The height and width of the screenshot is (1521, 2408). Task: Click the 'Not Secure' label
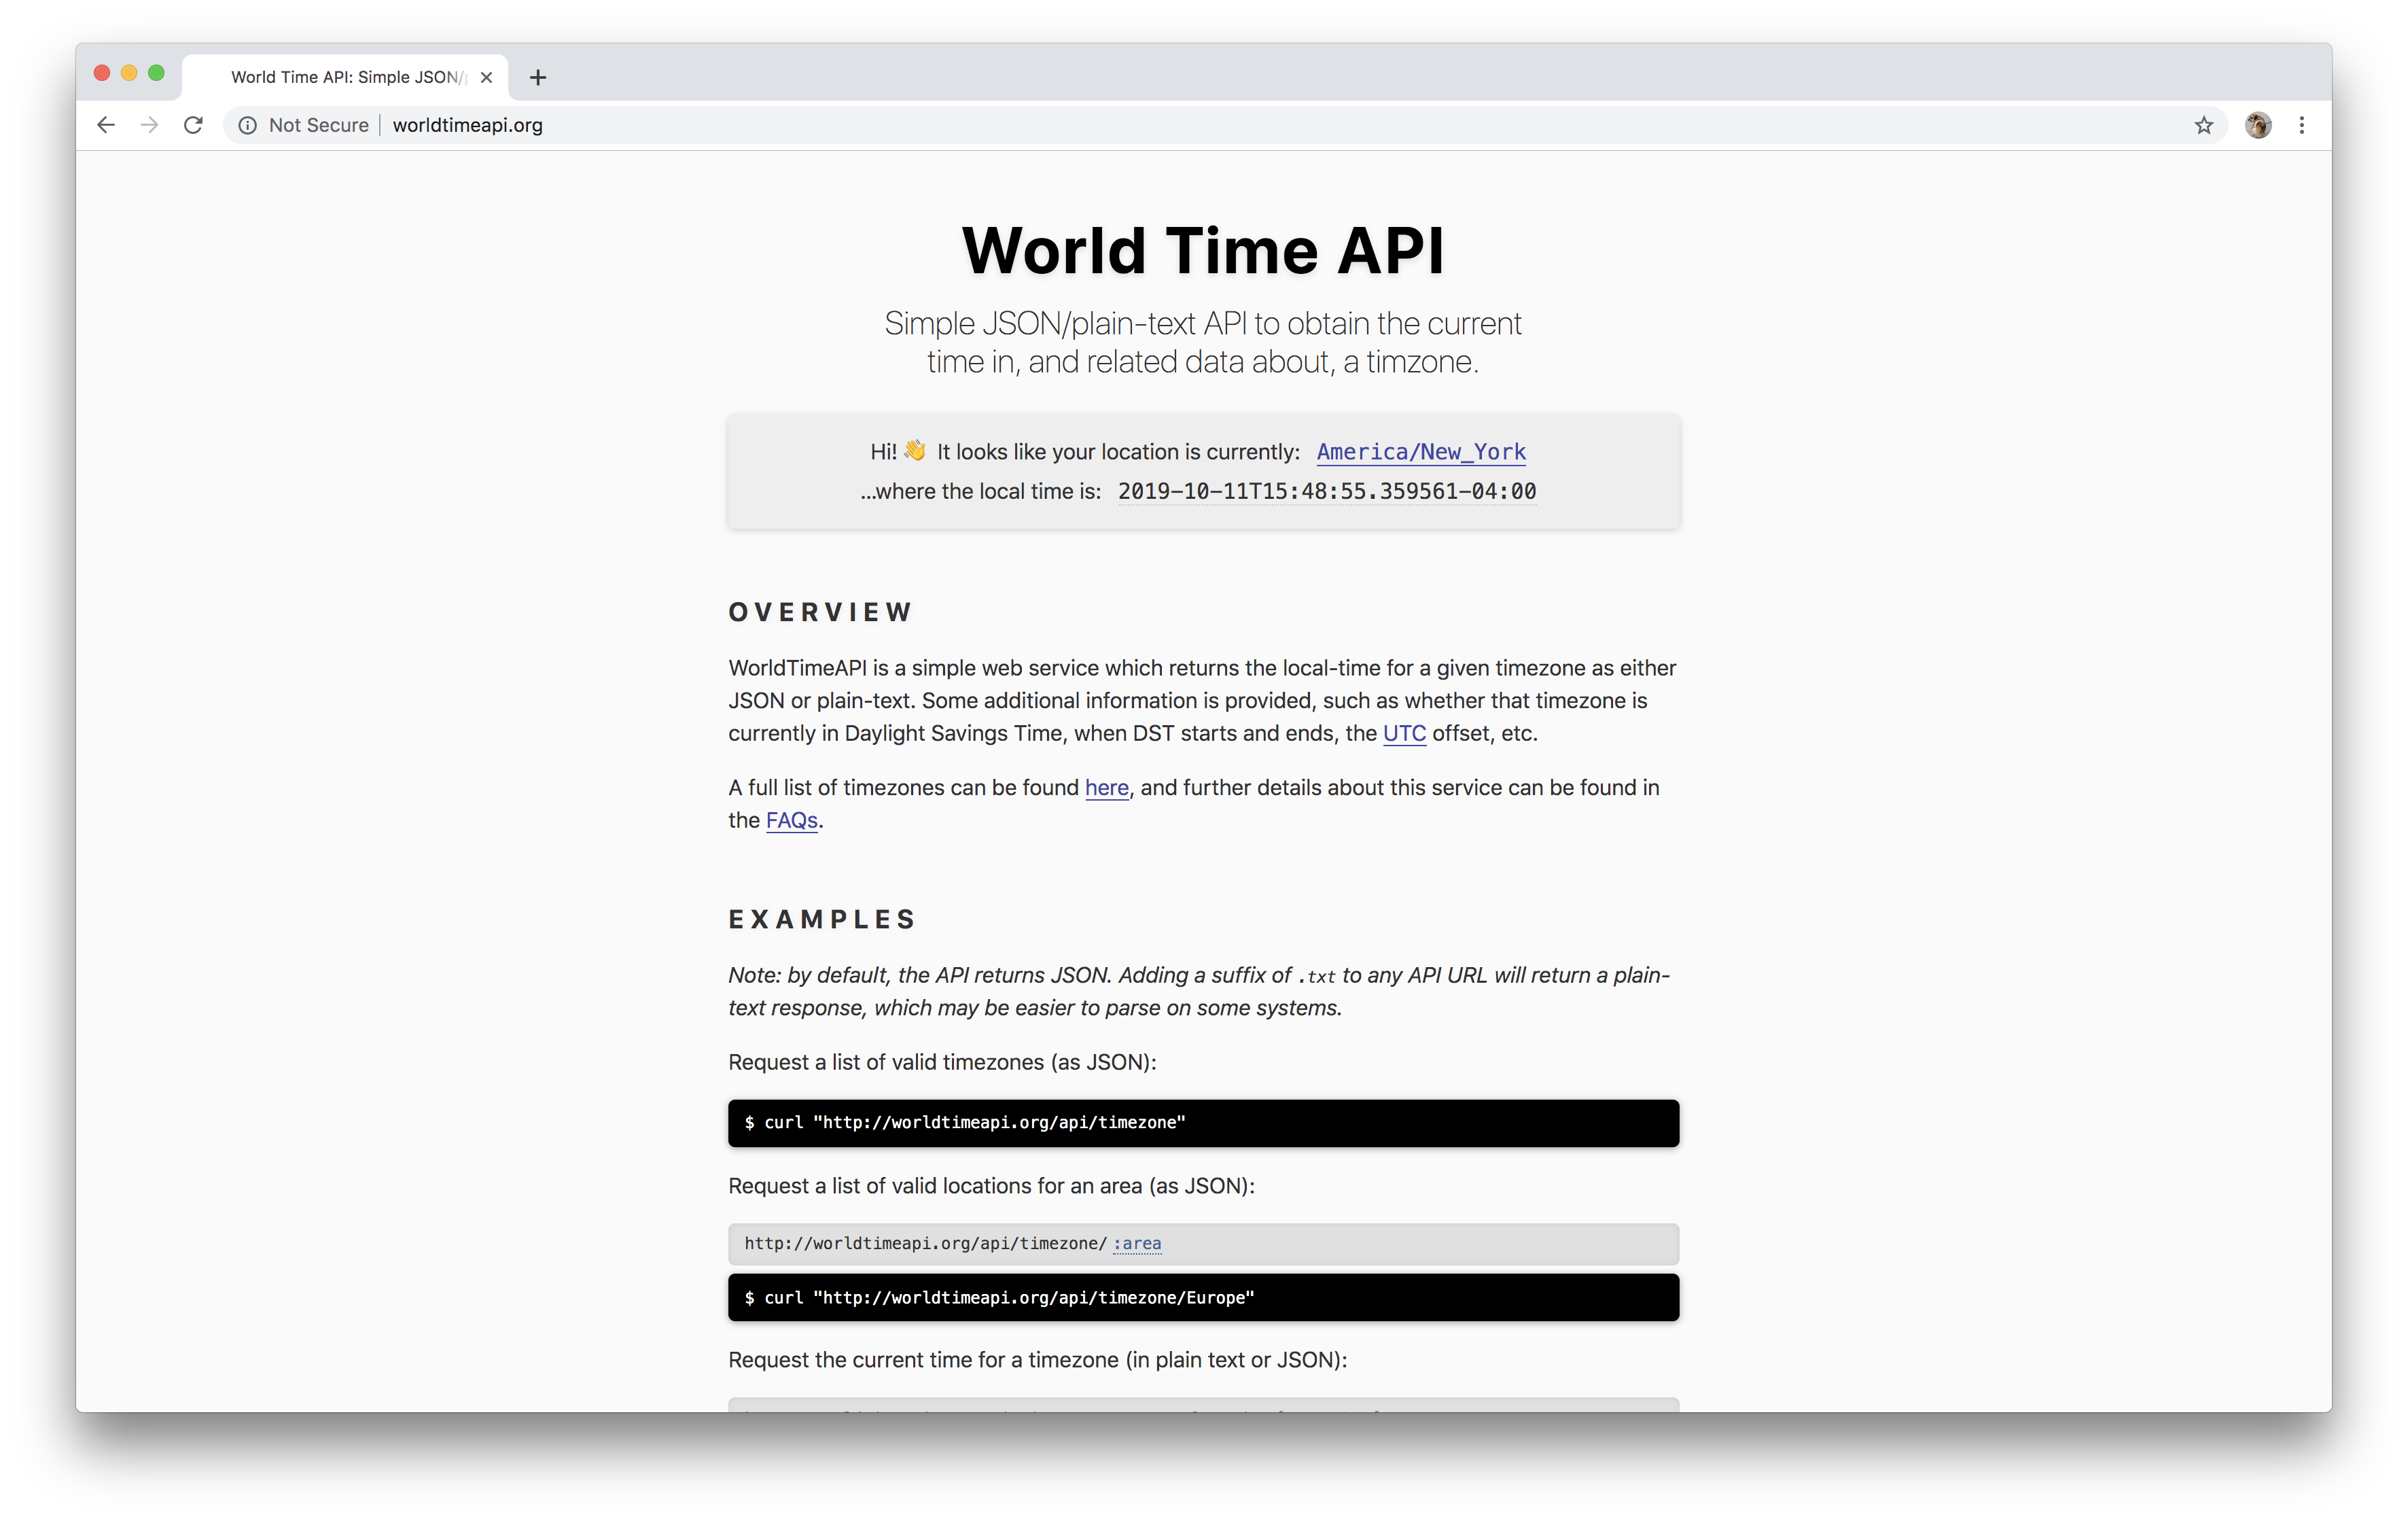pyautogui.click(x=319, y=125)
